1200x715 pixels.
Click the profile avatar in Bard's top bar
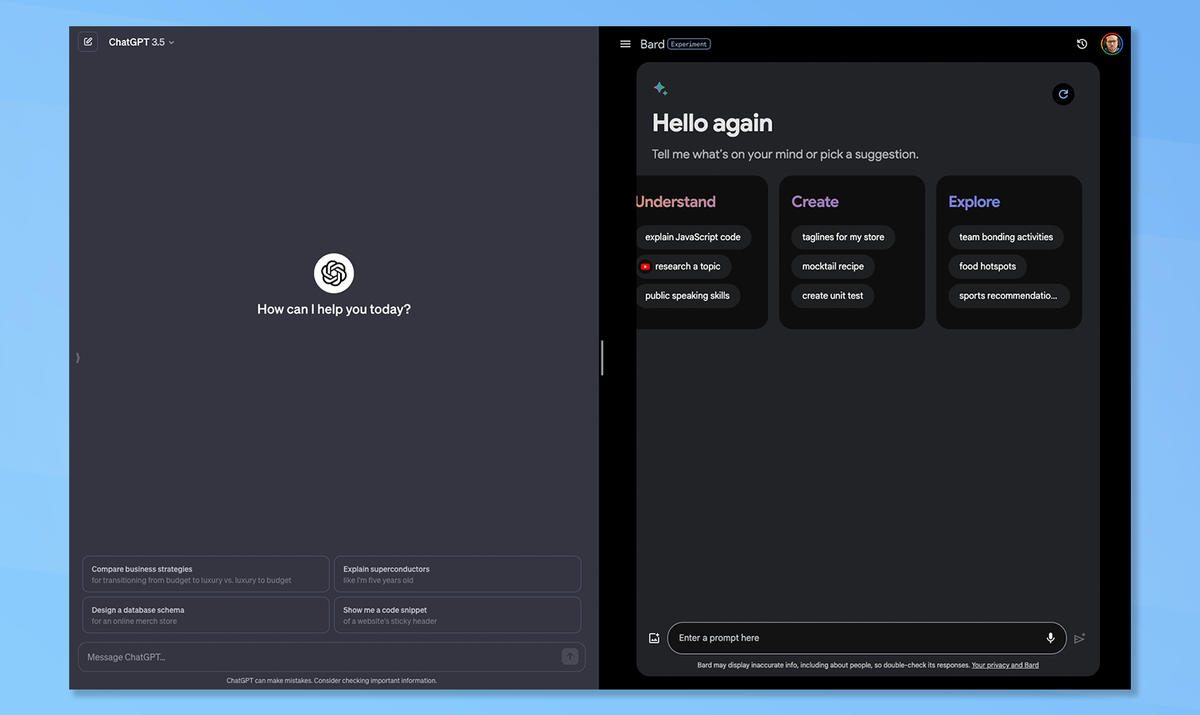[x=1112, y=43]
